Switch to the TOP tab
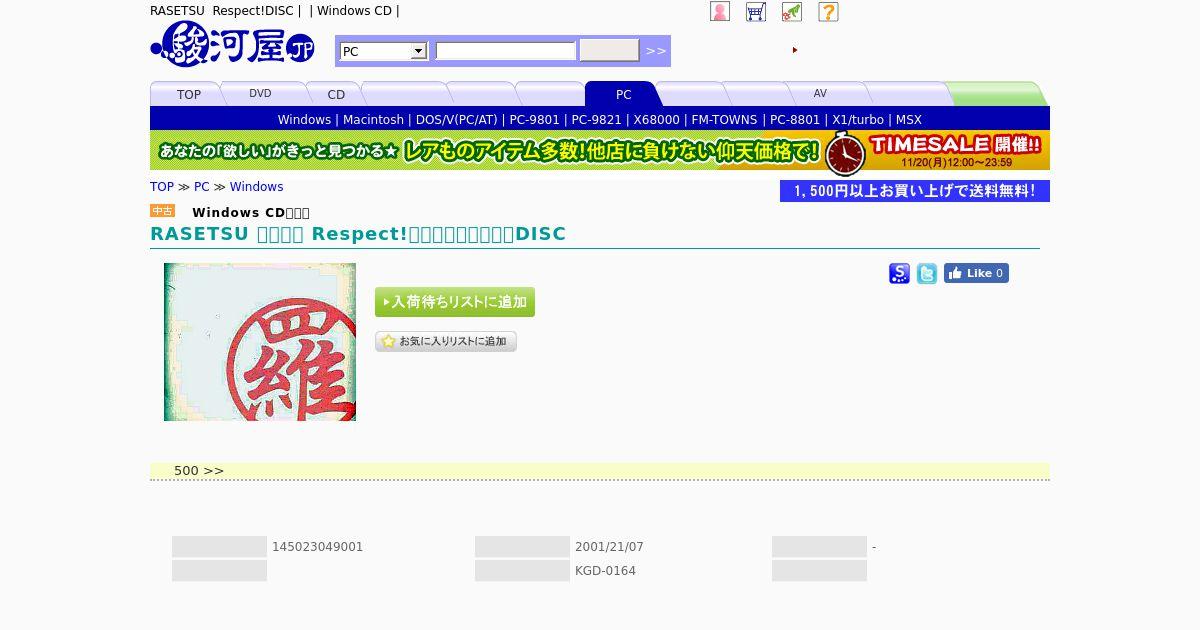Image resolution: width=1200 pixels, height=630 pixels. (189, 94)
